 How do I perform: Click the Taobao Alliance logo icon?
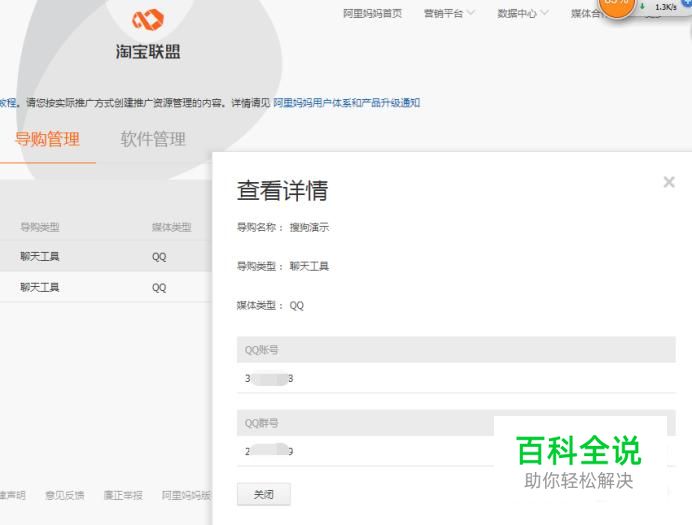(x=148, y=19)
